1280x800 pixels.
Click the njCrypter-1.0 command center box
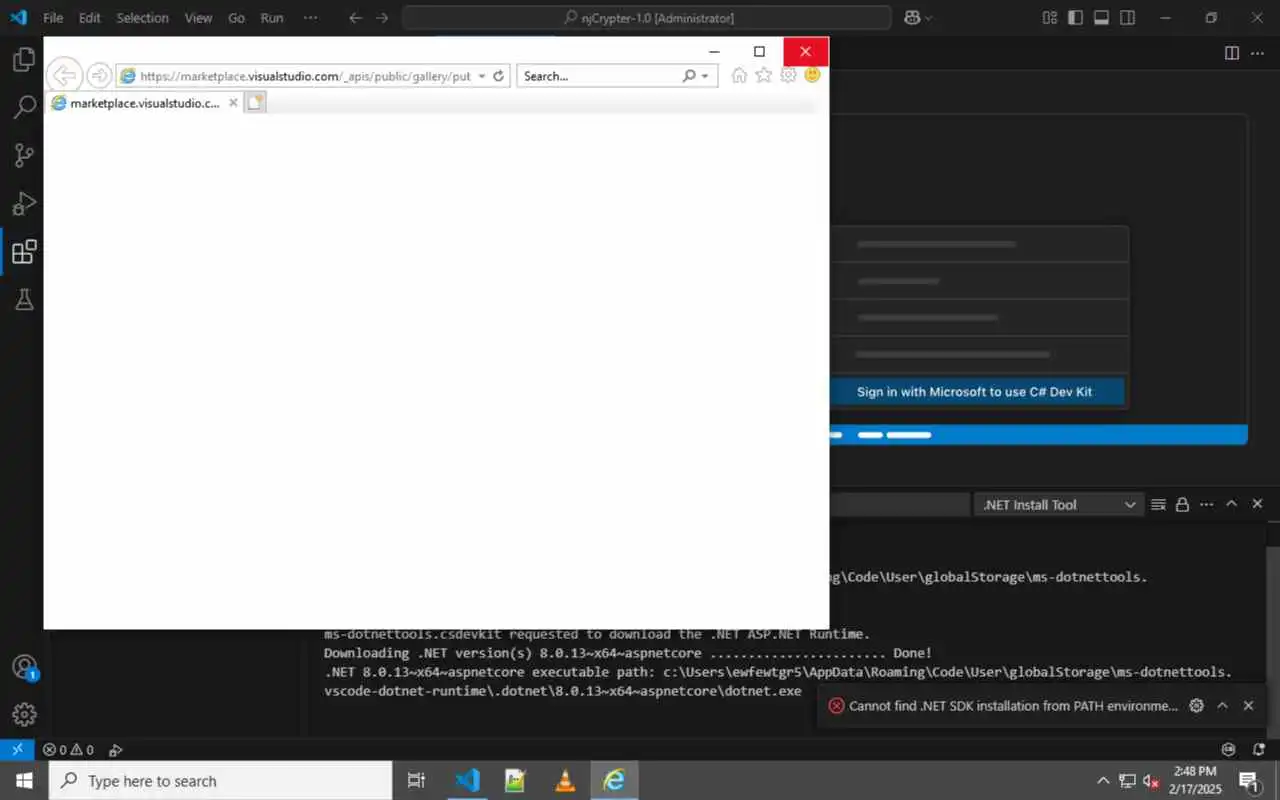click(x=647, y=18)
